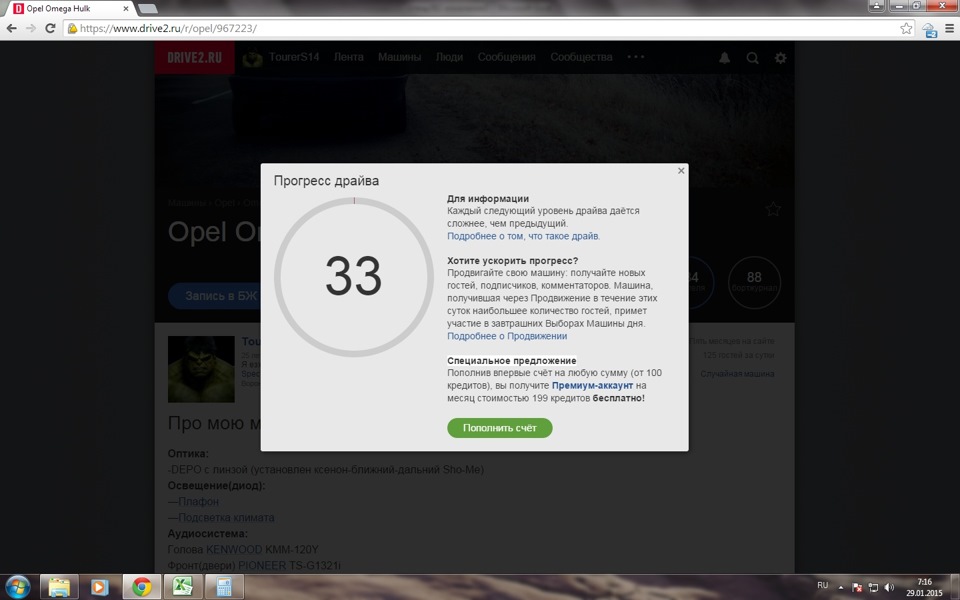Viewport: 960px width, 600px height.
Task: Click the TourerS14 avatar in site header
Action: (x=252, y=58)
